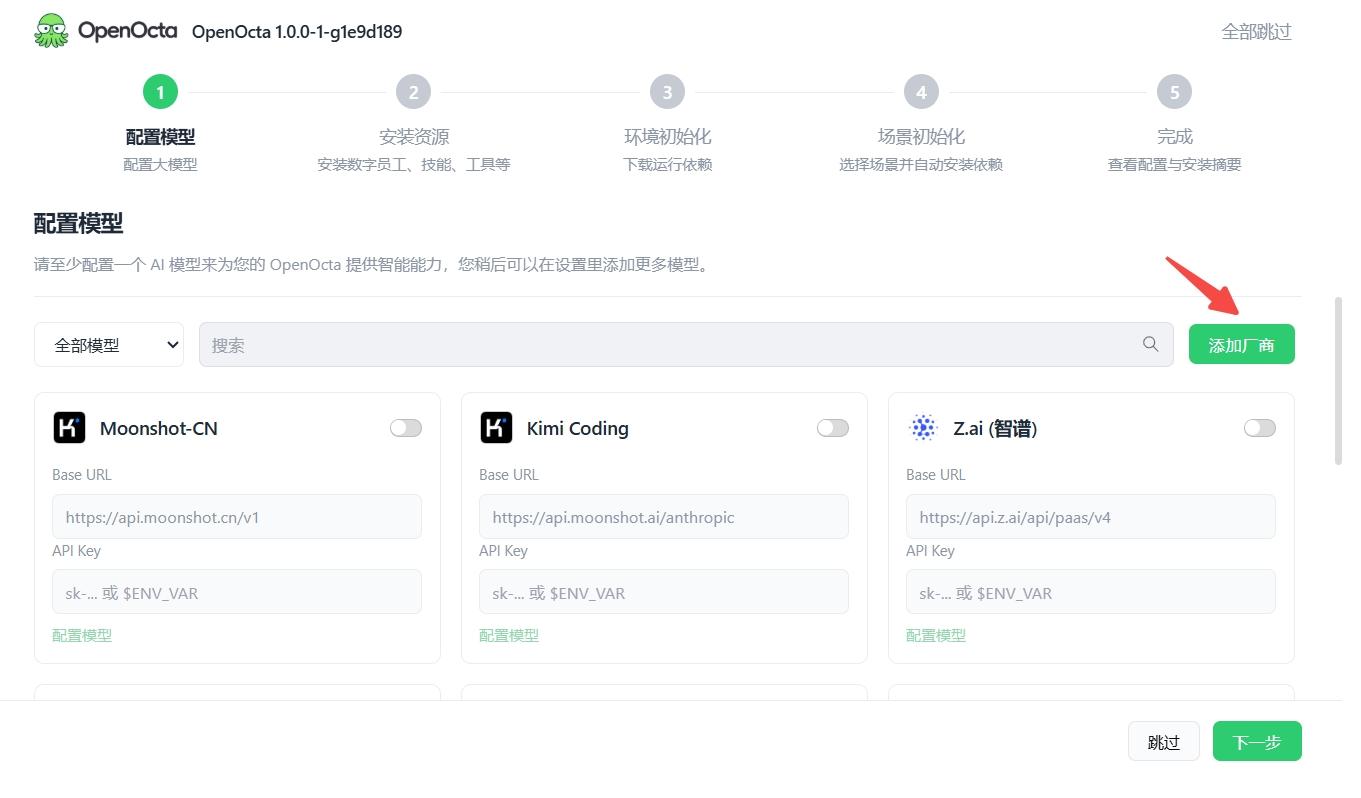Click the green 添加厂商 button
Image resolution: width=1361 pixels, height=798 pixels.
pyautogui.click(x=1242, y=344)
